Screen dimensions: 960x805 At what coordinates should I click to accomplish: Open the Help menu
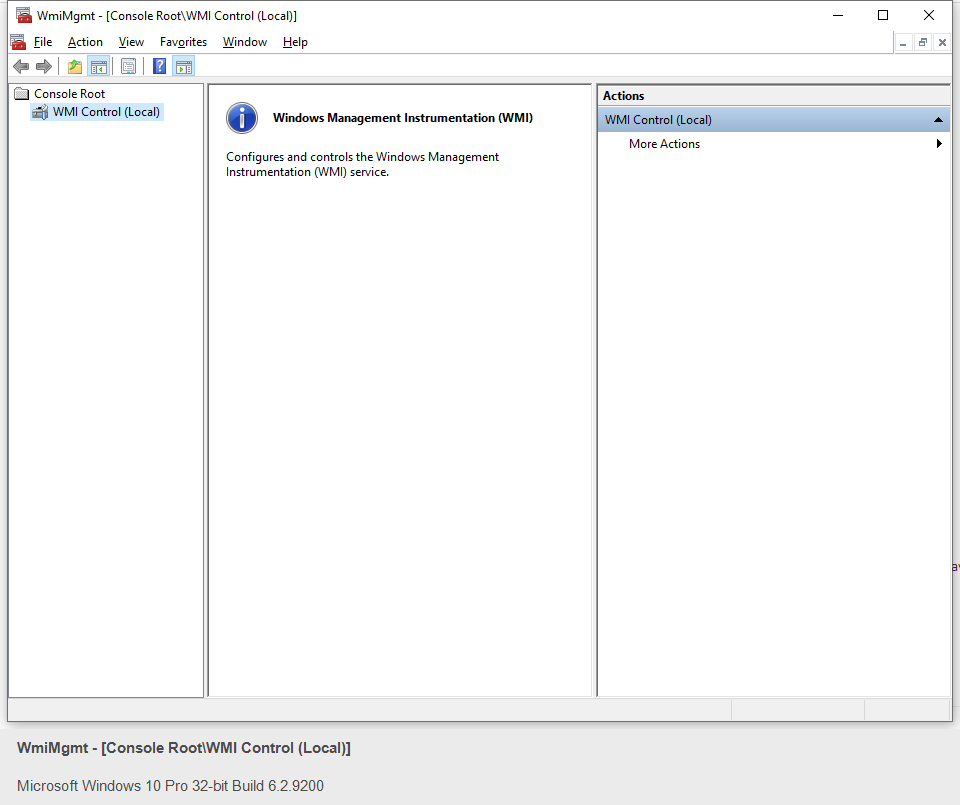[295, 42]
